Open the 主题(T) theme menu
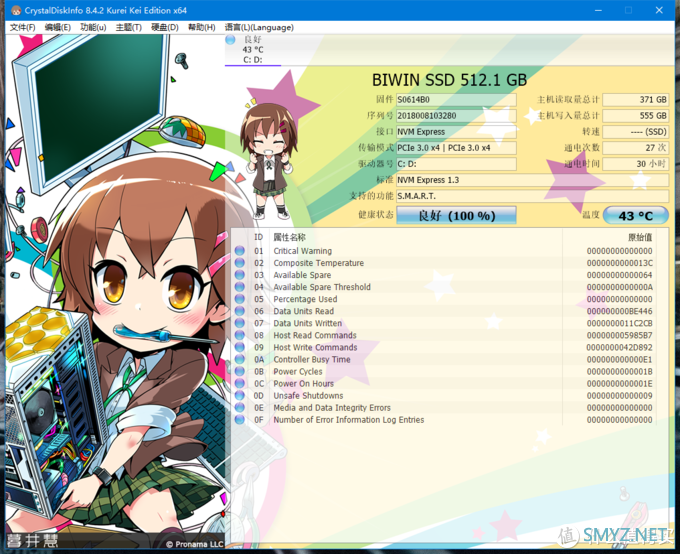680x554 pixels. (x=129, y=27)
